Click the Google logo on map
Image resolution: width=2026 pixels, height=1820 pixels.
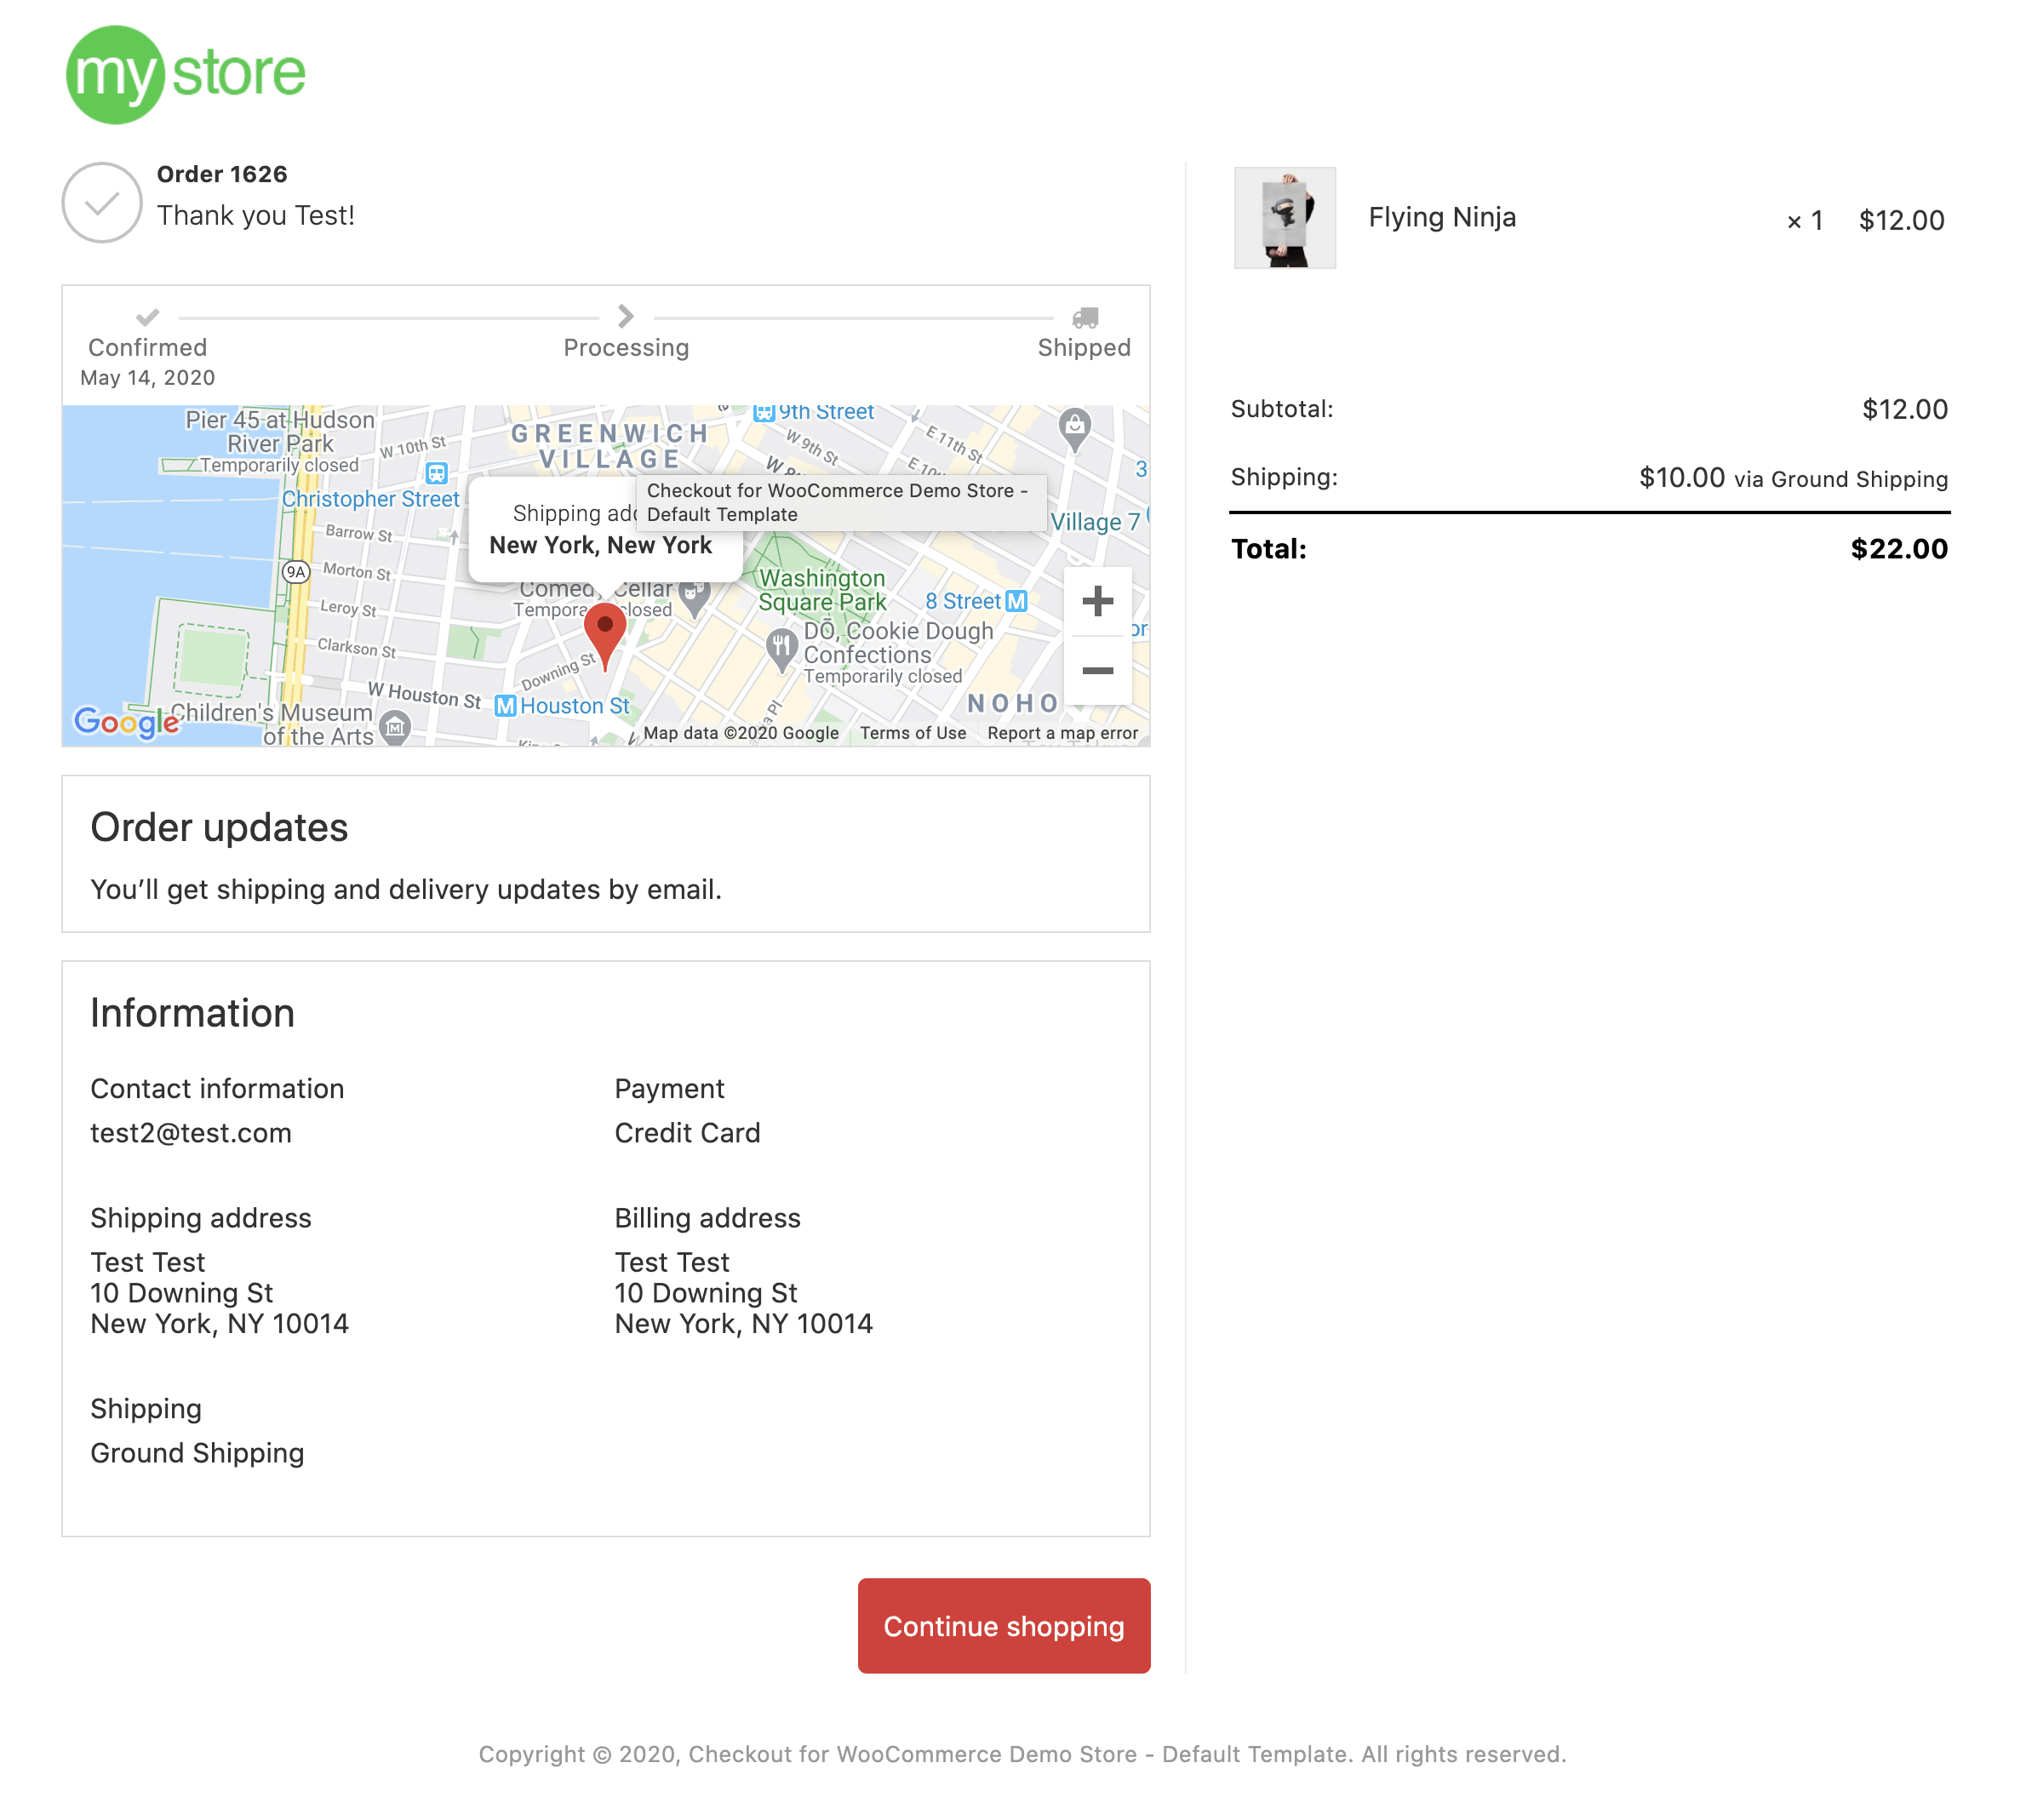126,720
